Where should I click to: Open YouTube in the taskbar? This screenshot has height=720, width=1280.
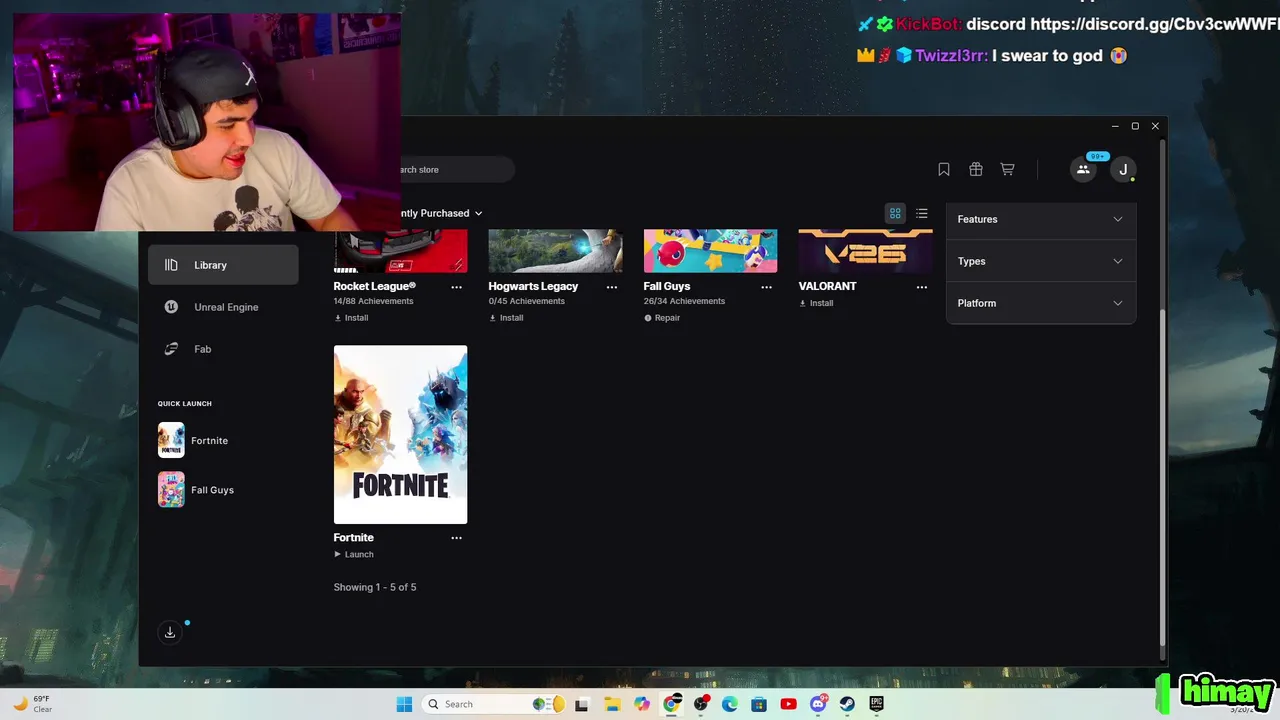click(789, 704)
